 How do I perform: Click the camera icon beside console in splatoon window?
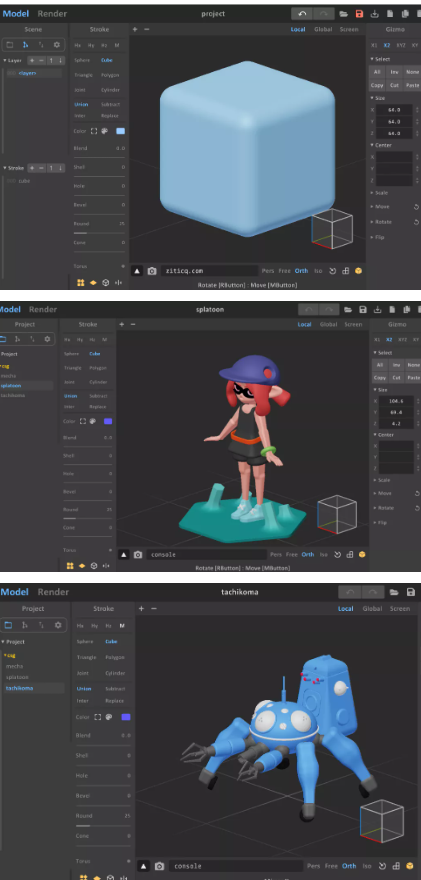(x=138, y=554)
